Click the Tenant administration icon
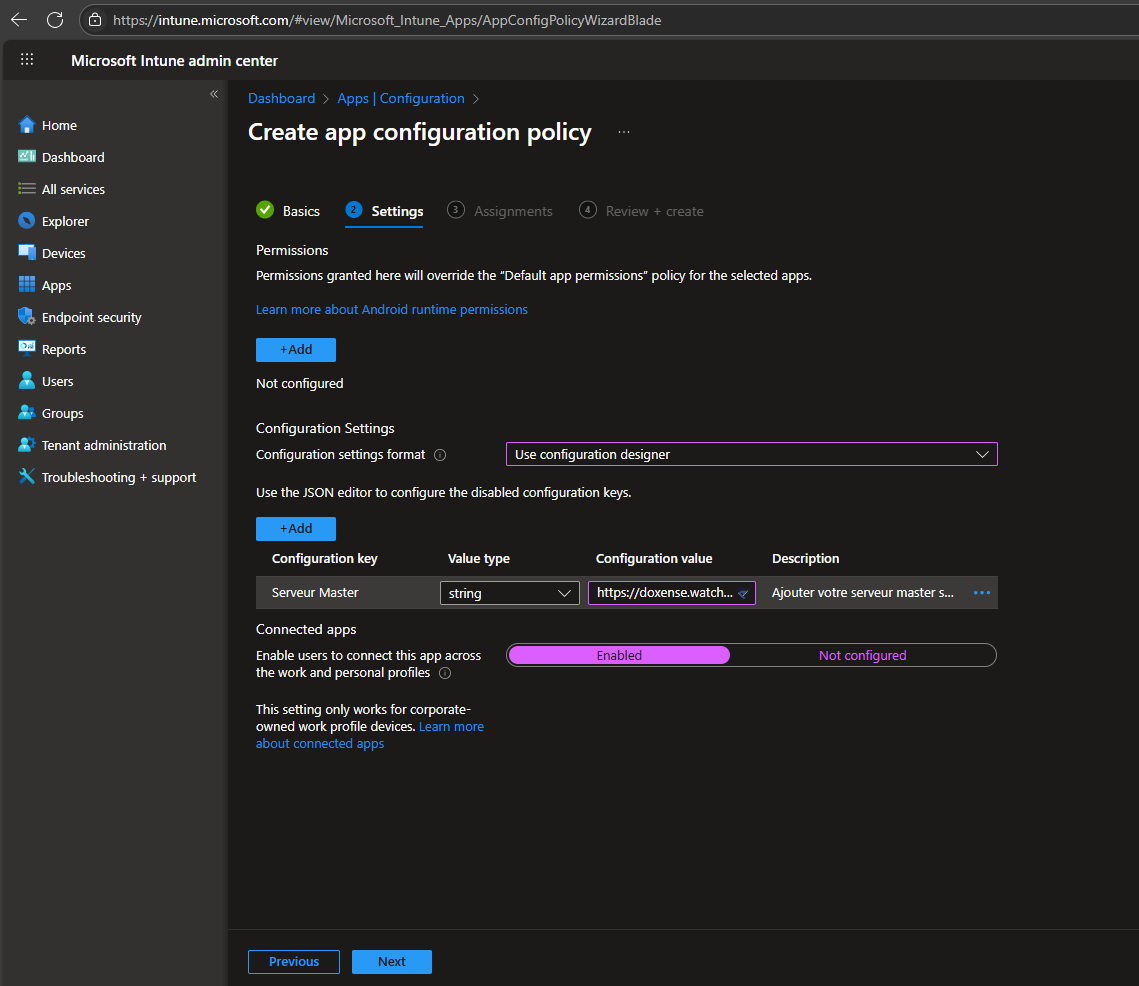 (27, 445)
